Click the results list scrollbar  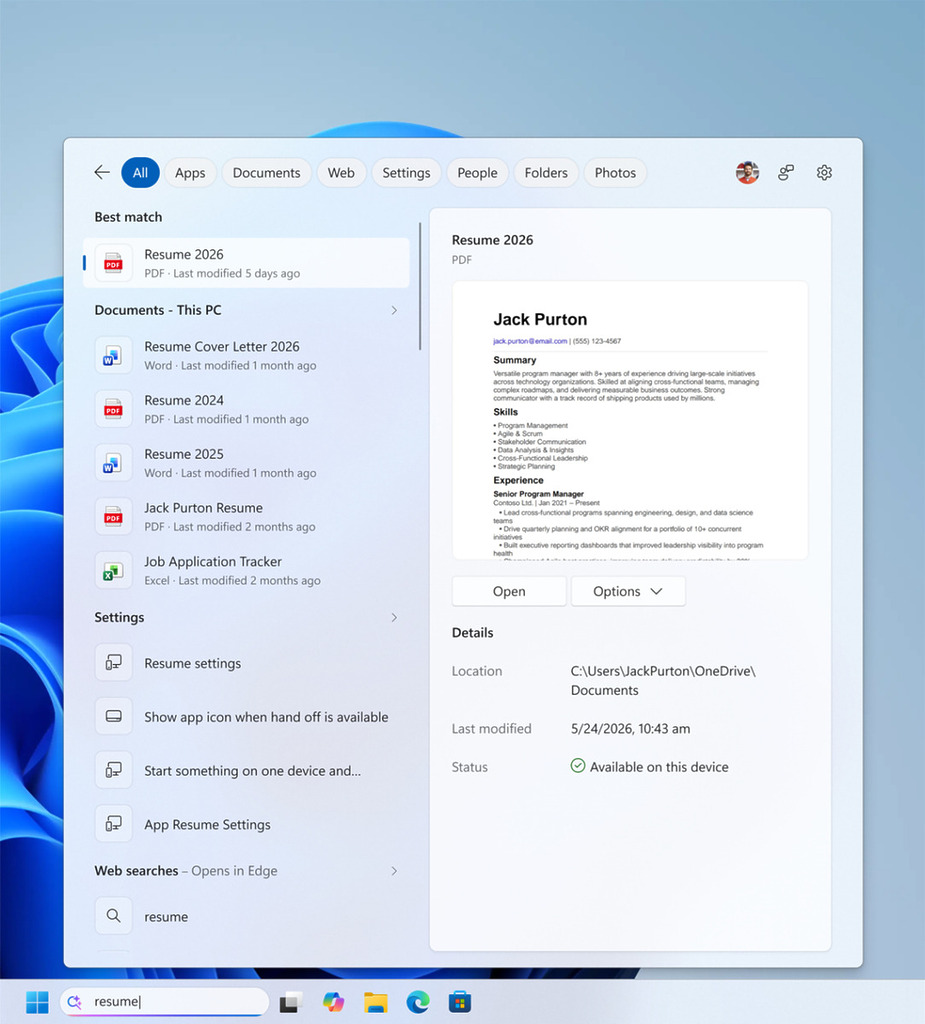[419, 286]
